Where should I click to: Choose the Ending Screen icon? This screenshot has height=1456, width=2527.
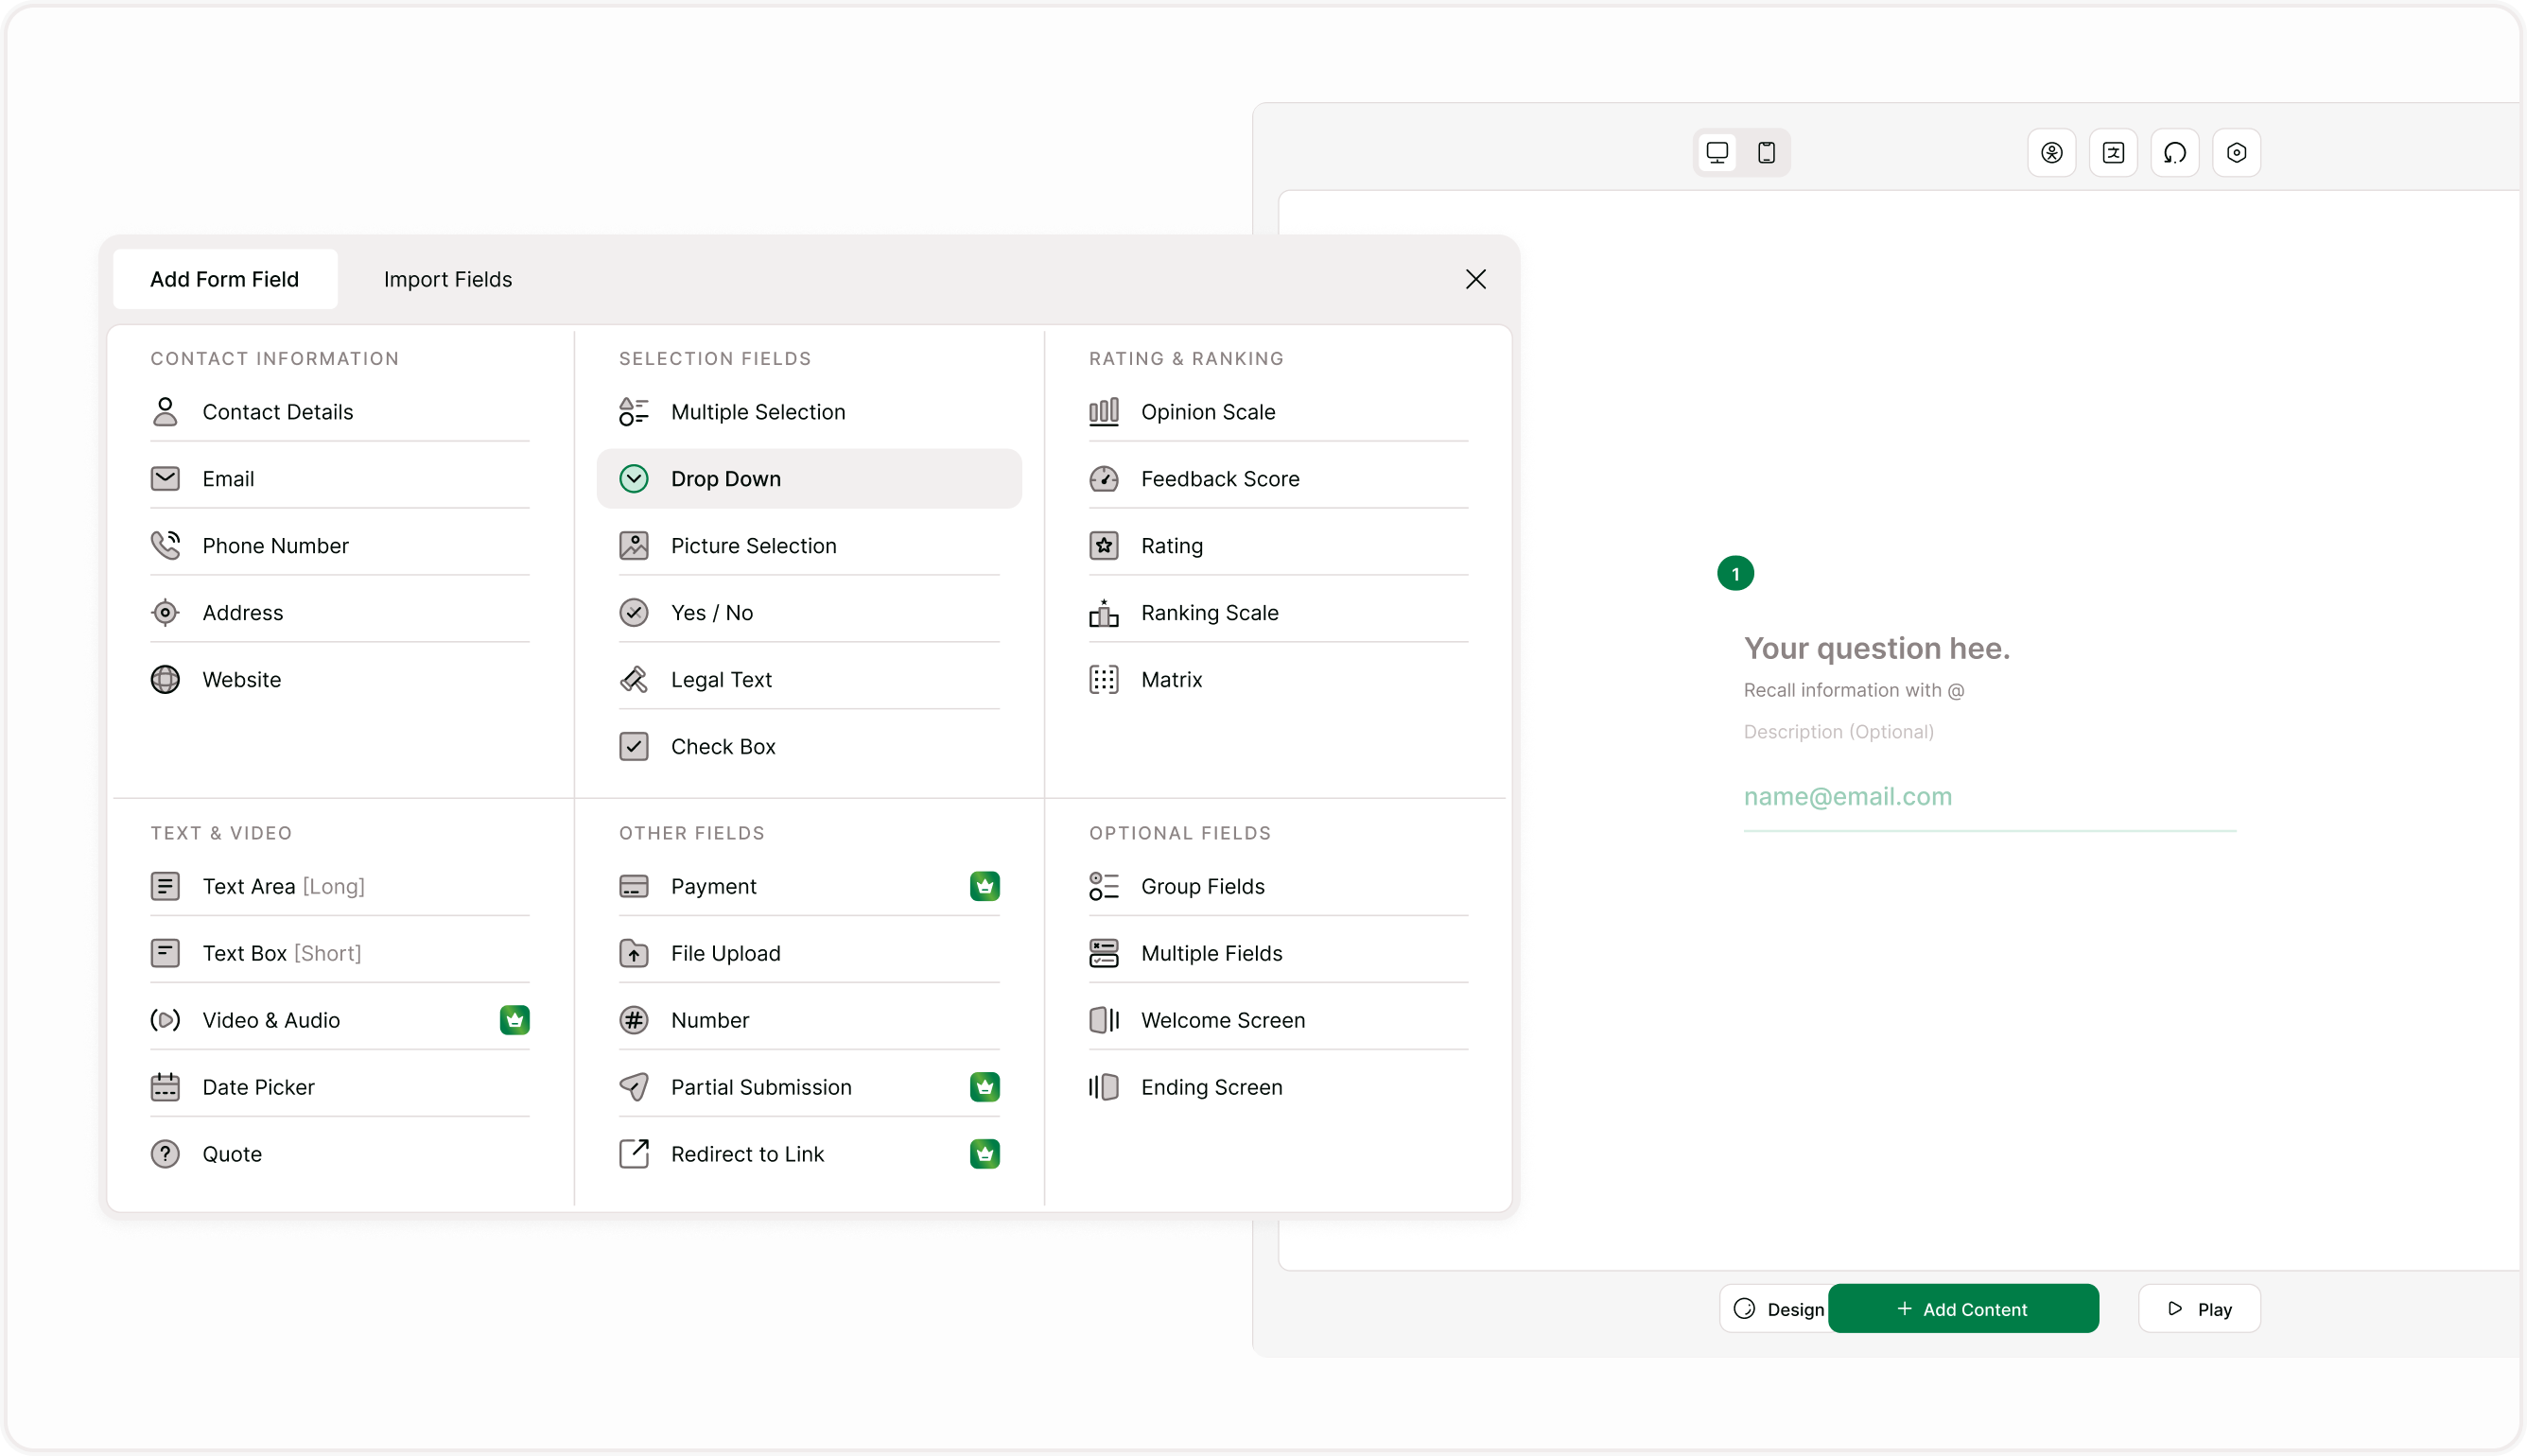click(1104, 1087)
